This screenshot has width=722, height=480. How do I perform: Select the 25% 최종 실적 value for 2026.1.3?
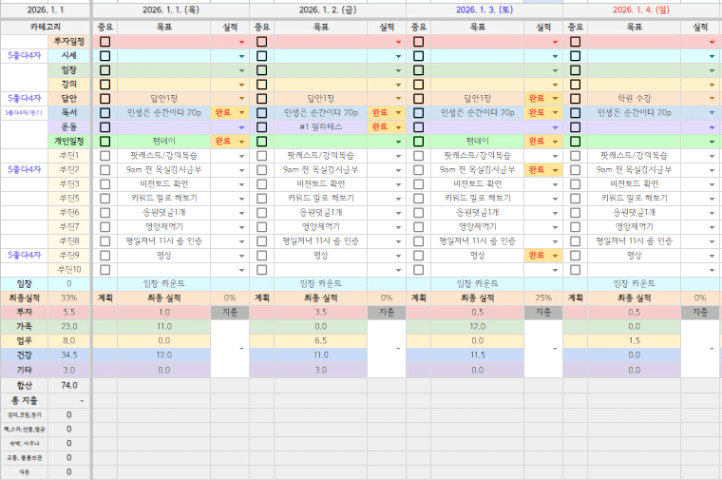(x=543, y=298)
